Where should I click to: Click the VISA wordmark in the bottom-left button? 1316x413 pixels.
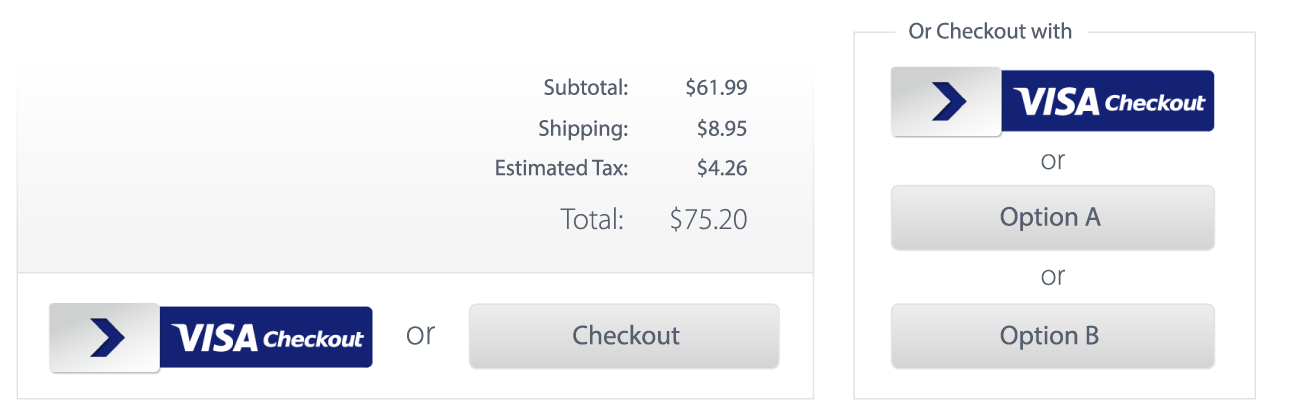click(x=215, y=338)
